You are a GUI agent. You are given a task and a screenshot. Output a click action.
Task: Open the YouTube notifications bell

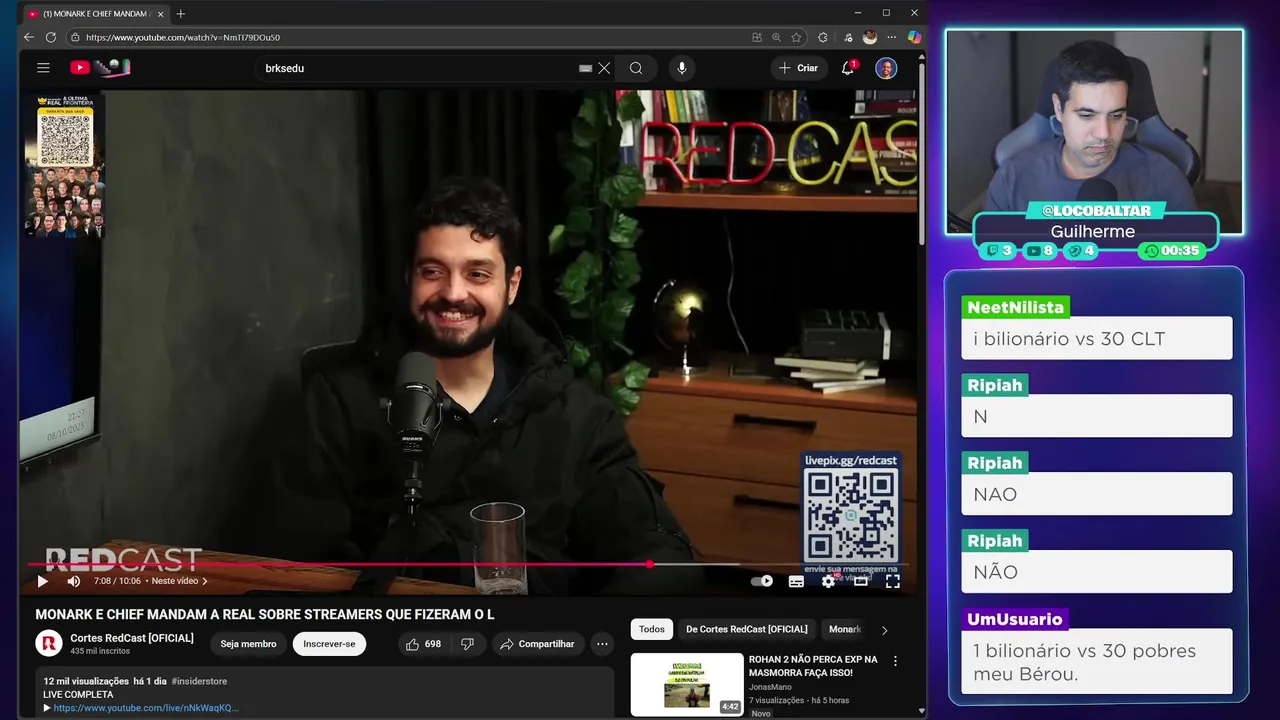(x=848, y=68)
